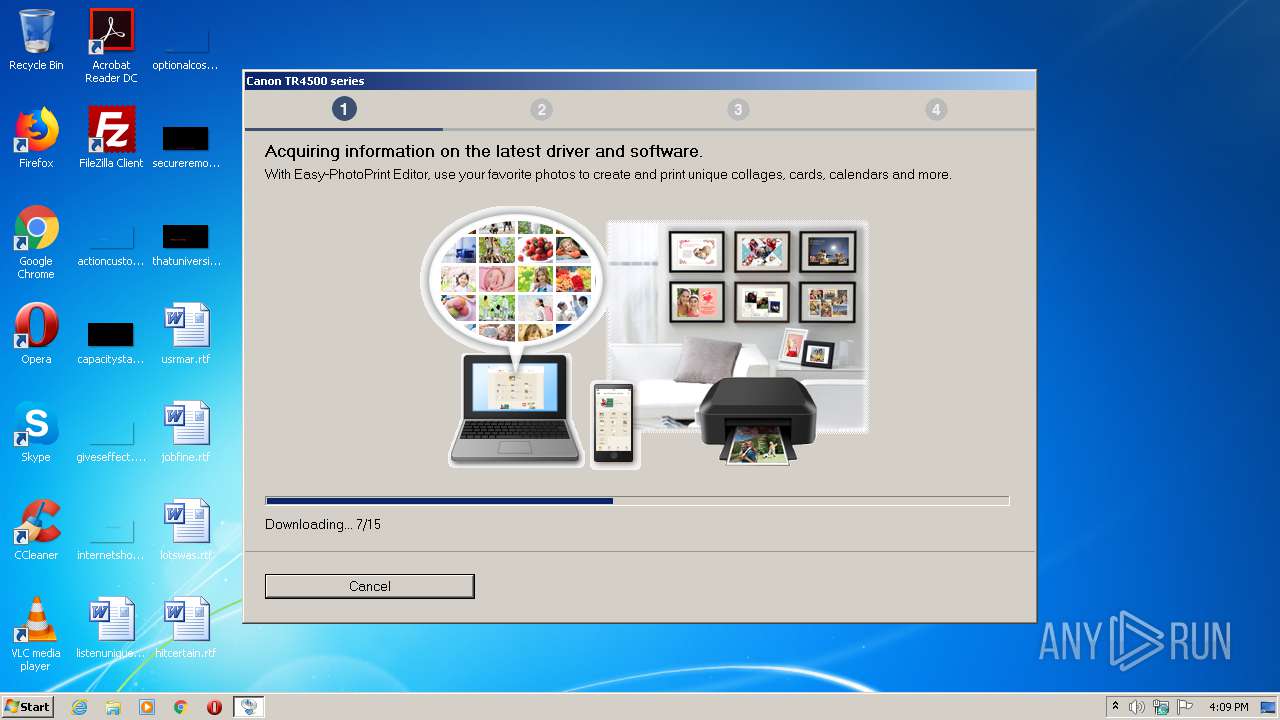Viewport: 1280px width, 720px height.
Task: Open Action Center flag tray icon
Action: click(1184, 707)
